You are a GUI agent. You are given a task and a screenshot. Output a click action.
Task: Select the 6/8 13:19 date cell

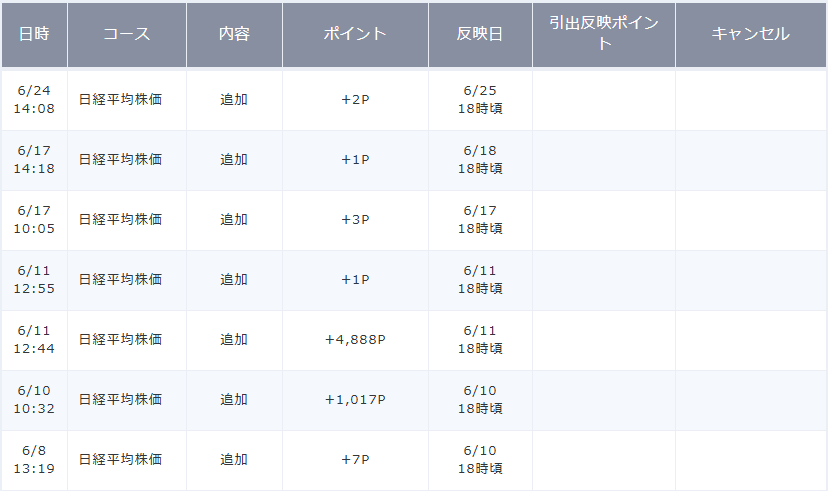[x=34, y=460]
